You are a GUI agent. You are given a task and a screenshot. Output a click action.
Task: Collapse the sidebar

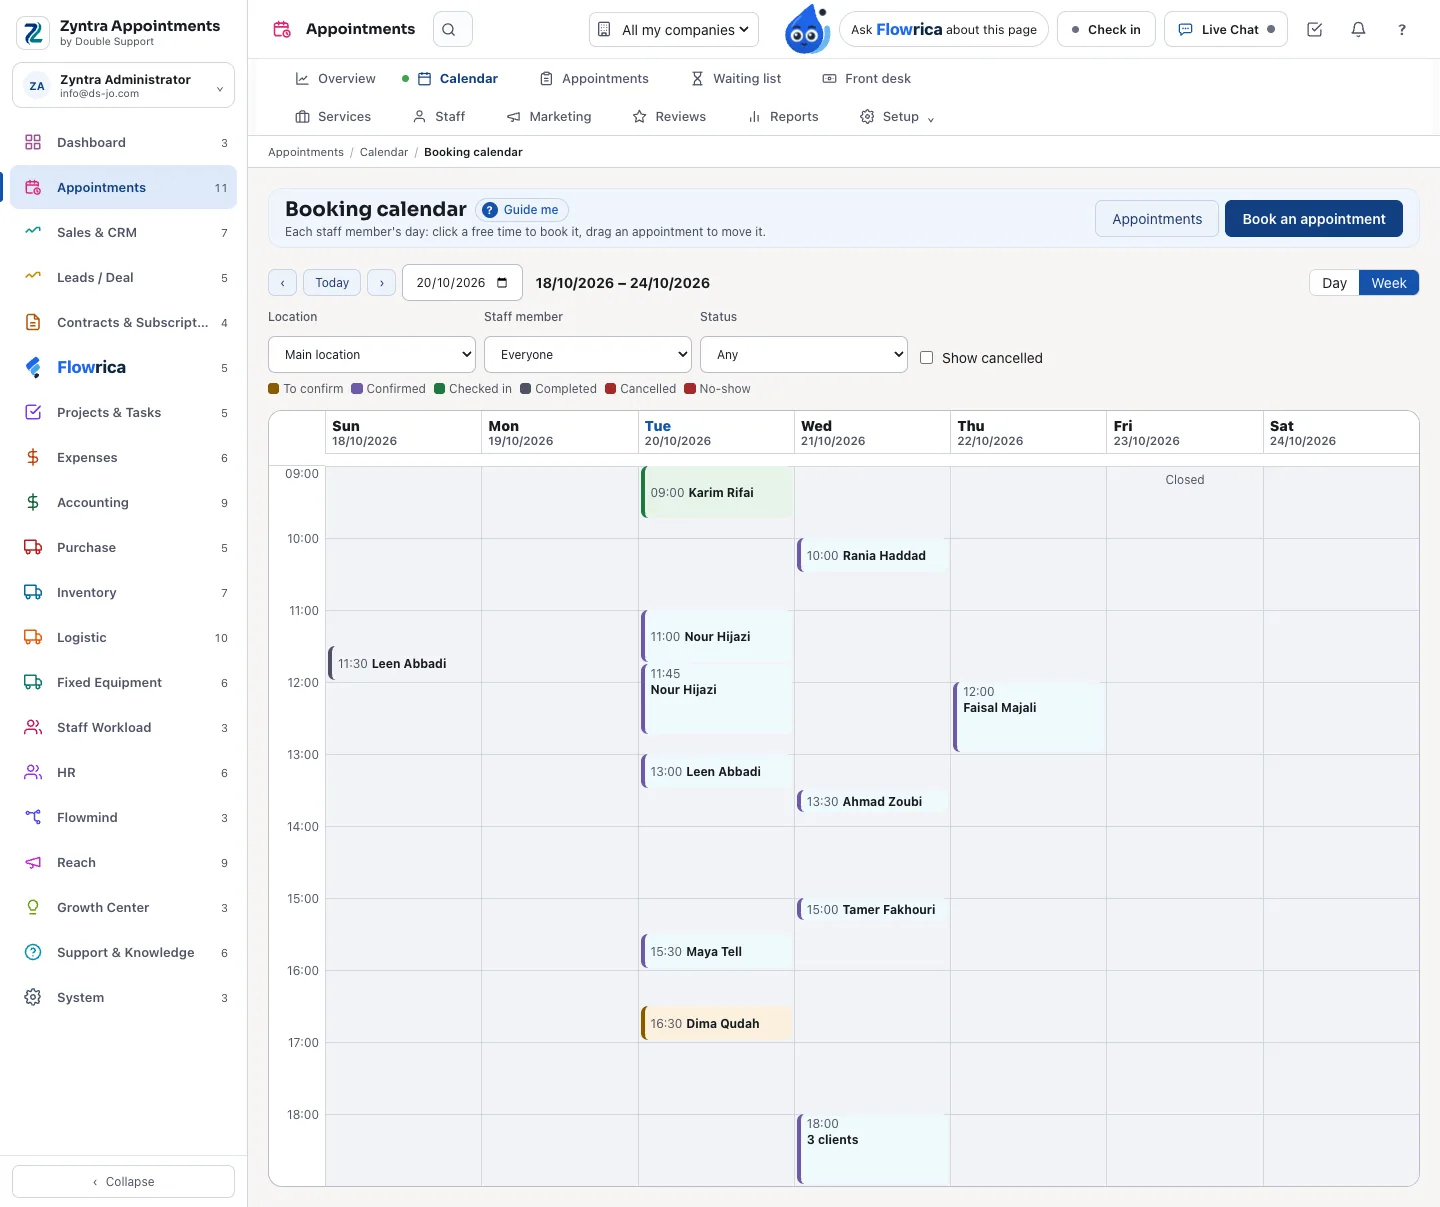coord(124,1182)
